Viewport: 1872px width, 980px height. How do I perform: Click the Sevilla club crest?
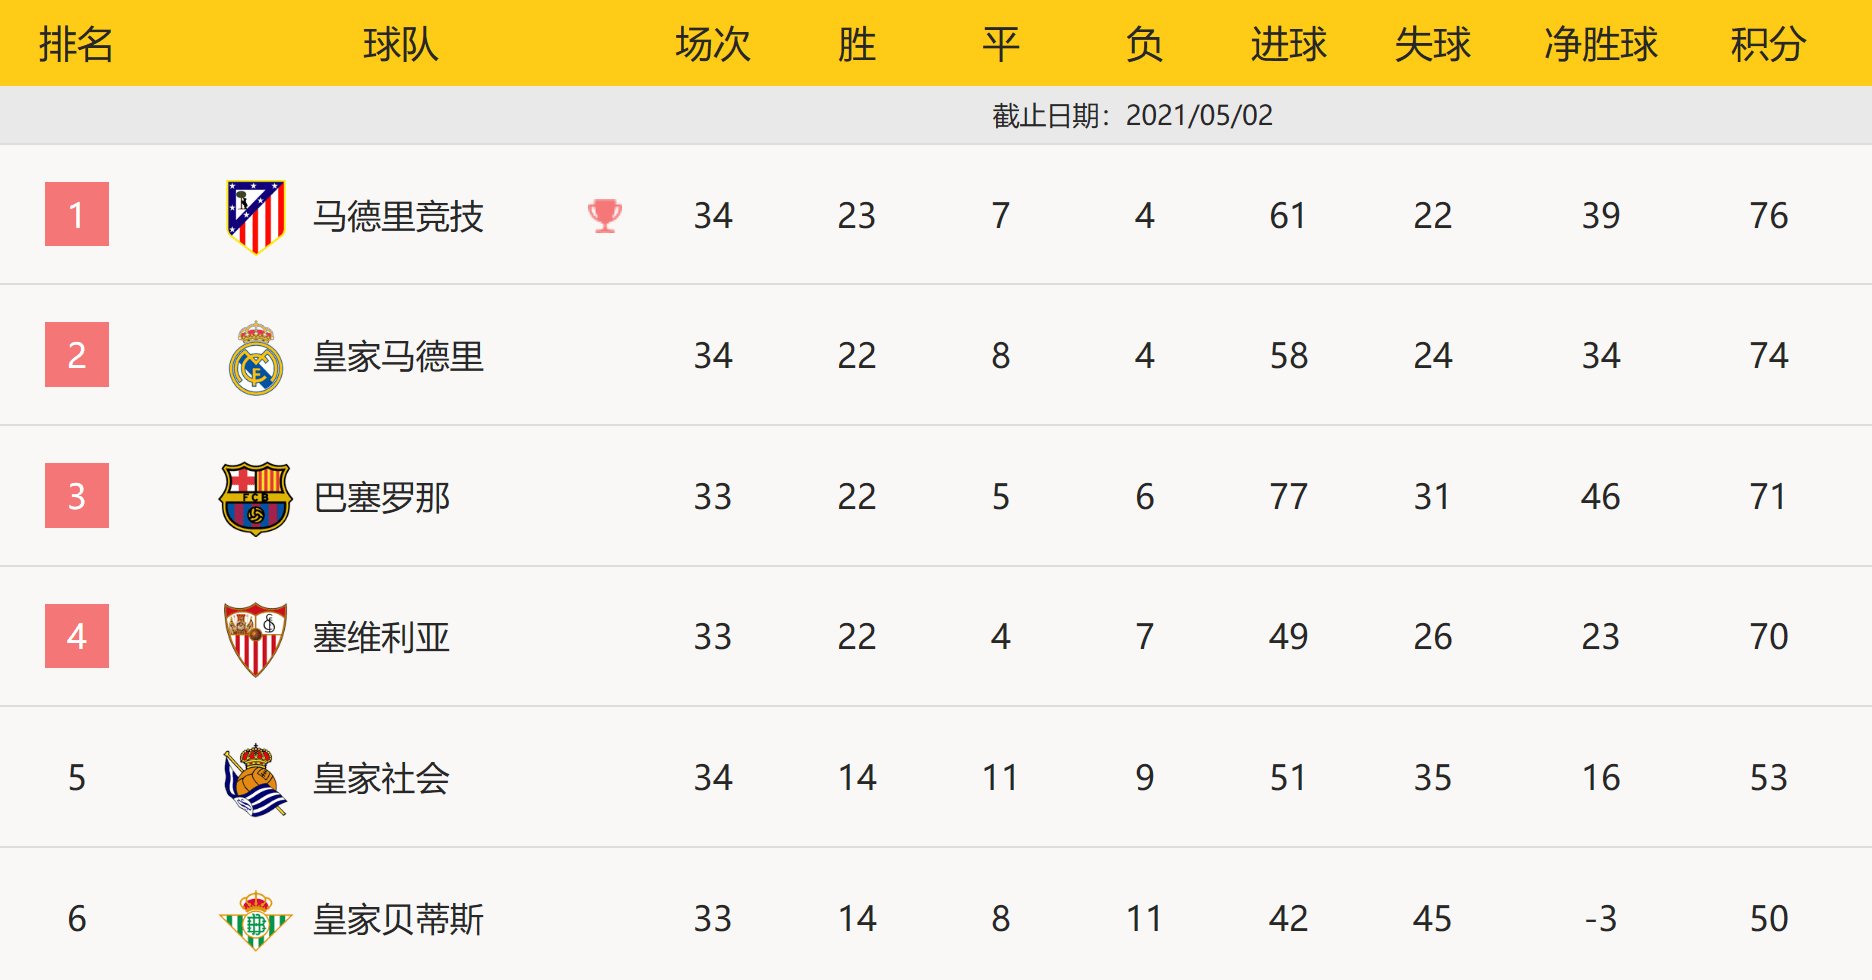coord(256,638)
